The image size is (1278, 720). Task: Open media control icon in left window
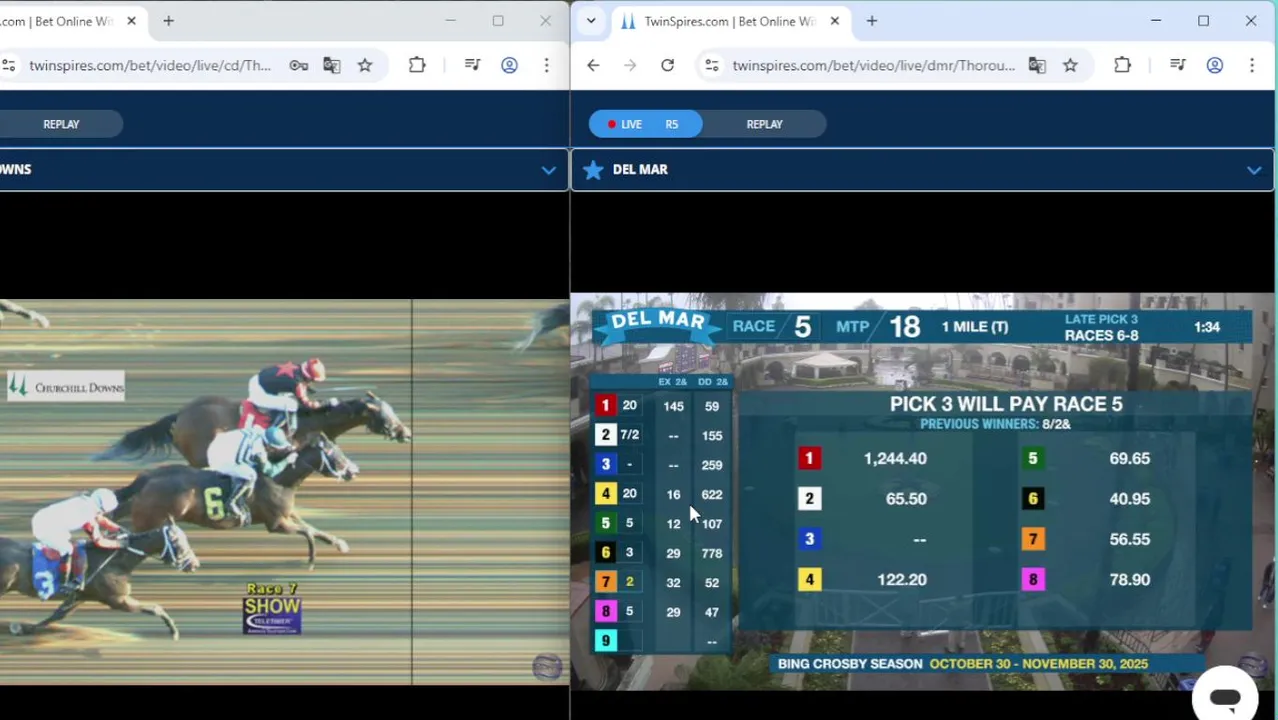point(472,65)
